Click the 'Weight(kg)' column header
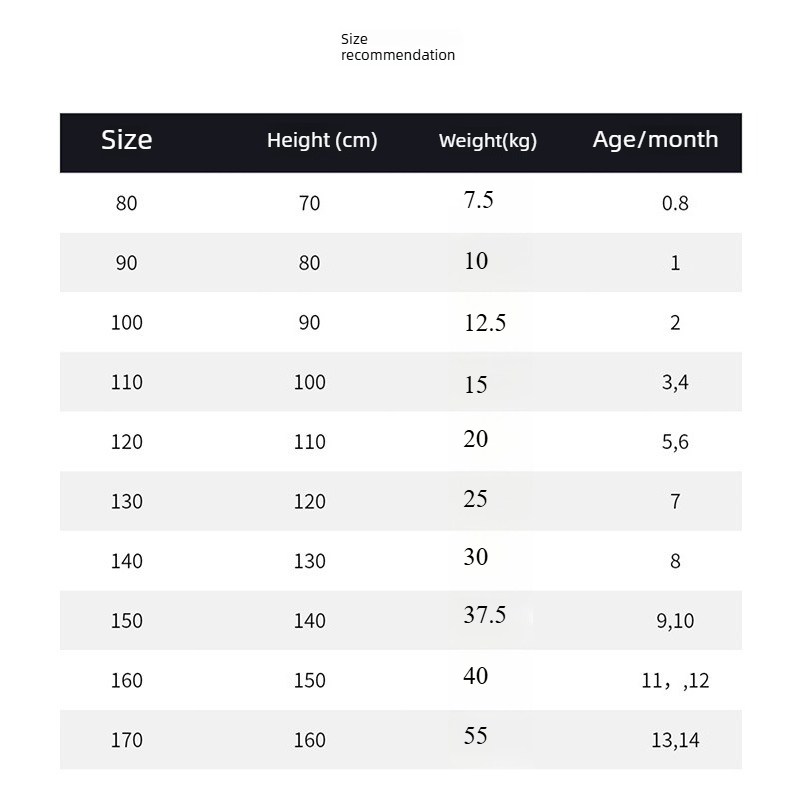 [x=488, y=141]
